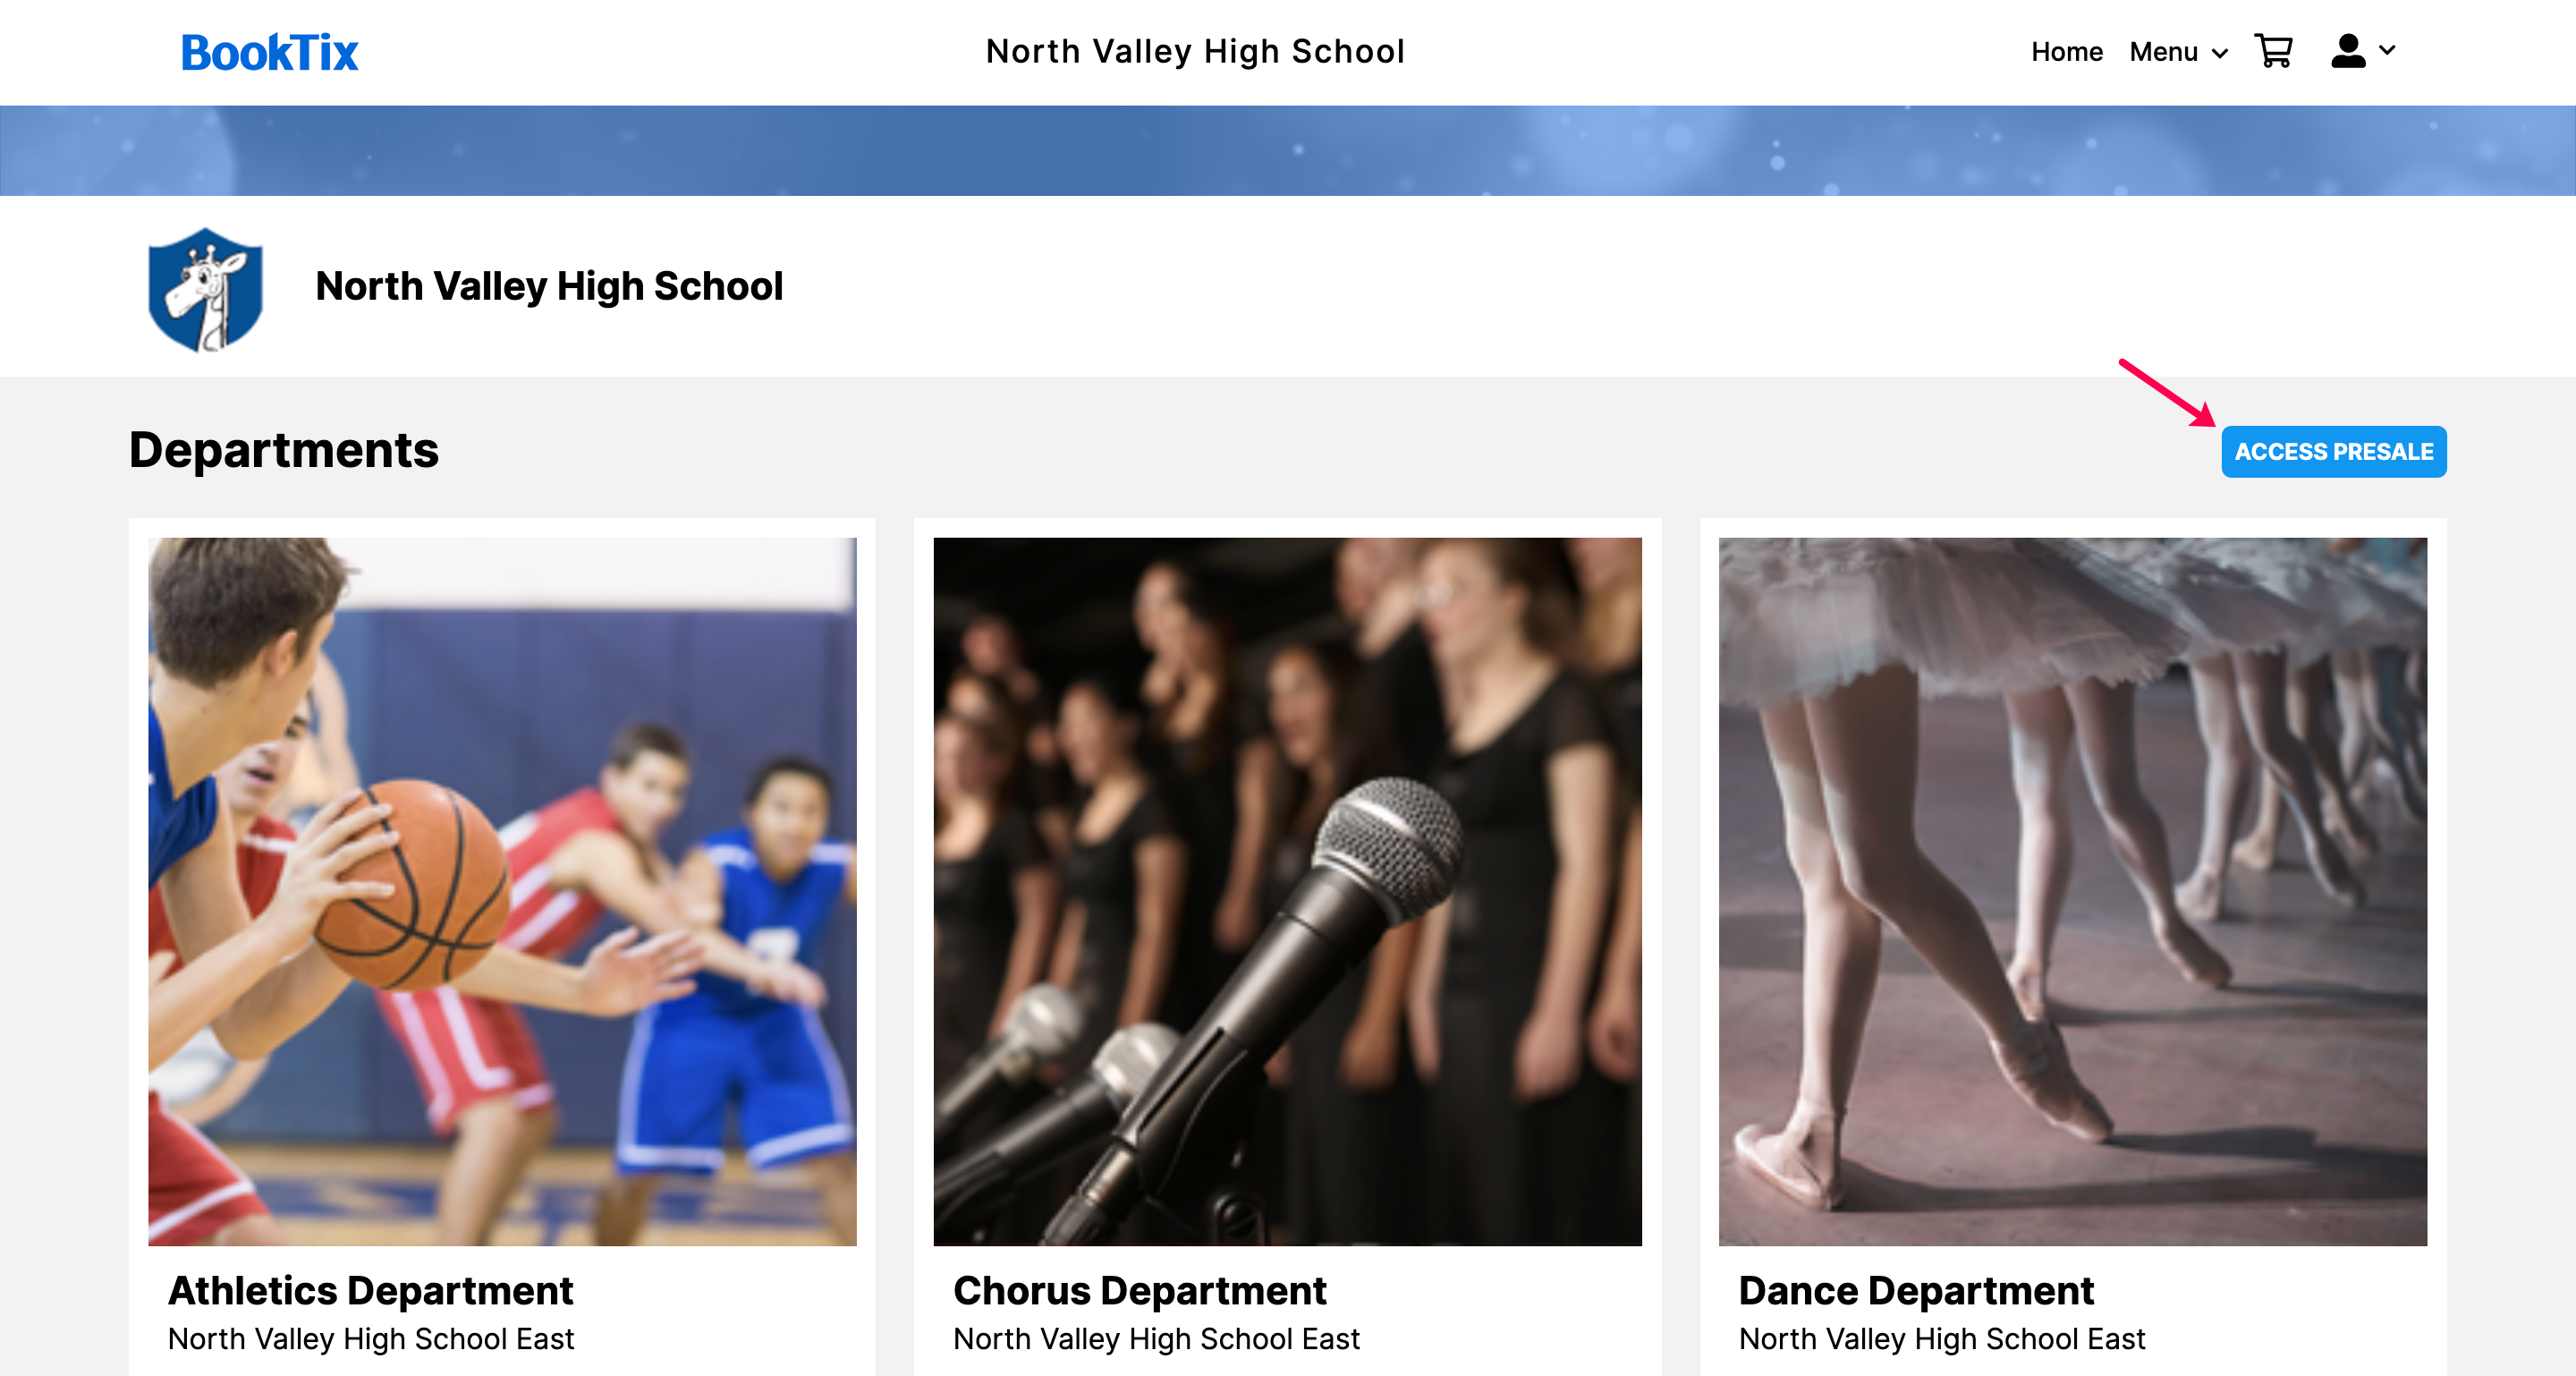Open the shopping cart icon
The width and height of the screenshot is (2576, 1376).
pos(2273,51)
